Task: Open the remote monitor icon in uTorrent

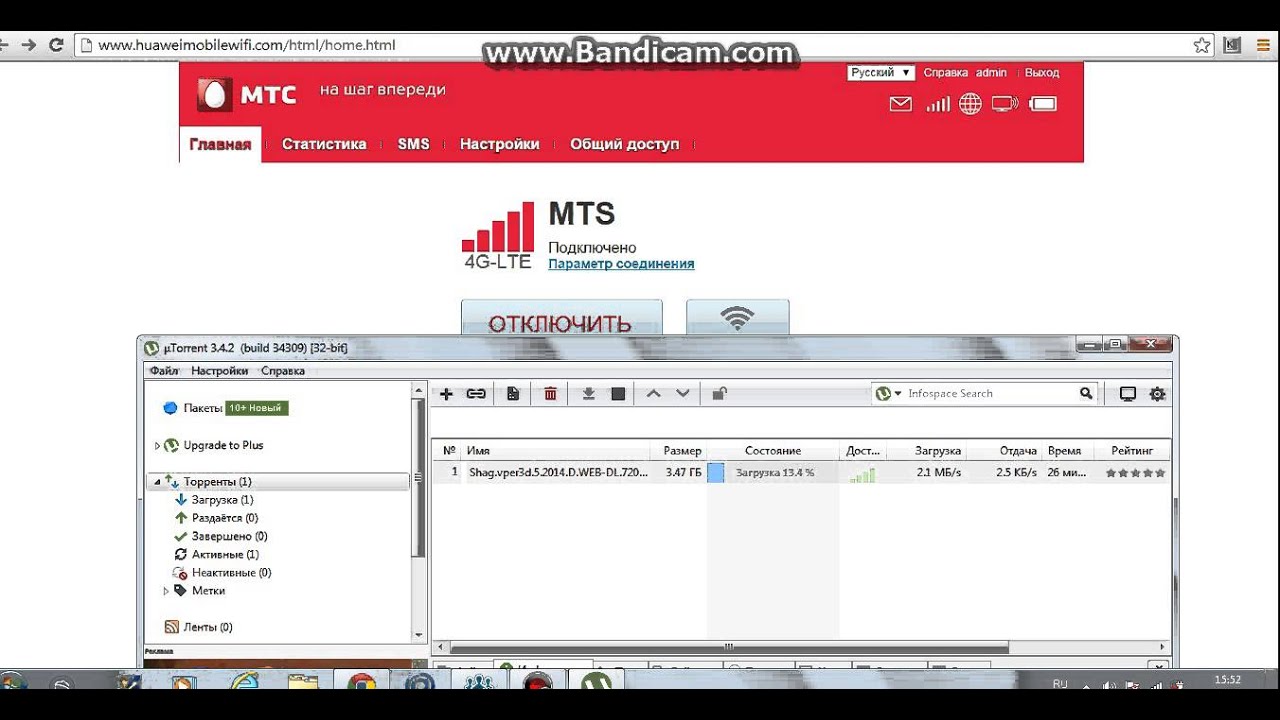Action: [x=1127, y=394]
